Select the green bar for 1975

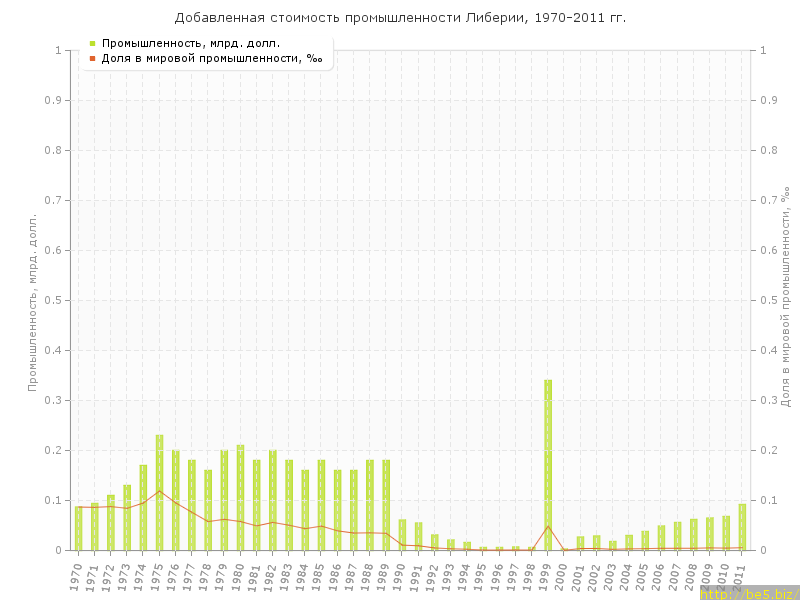point(159,492)
